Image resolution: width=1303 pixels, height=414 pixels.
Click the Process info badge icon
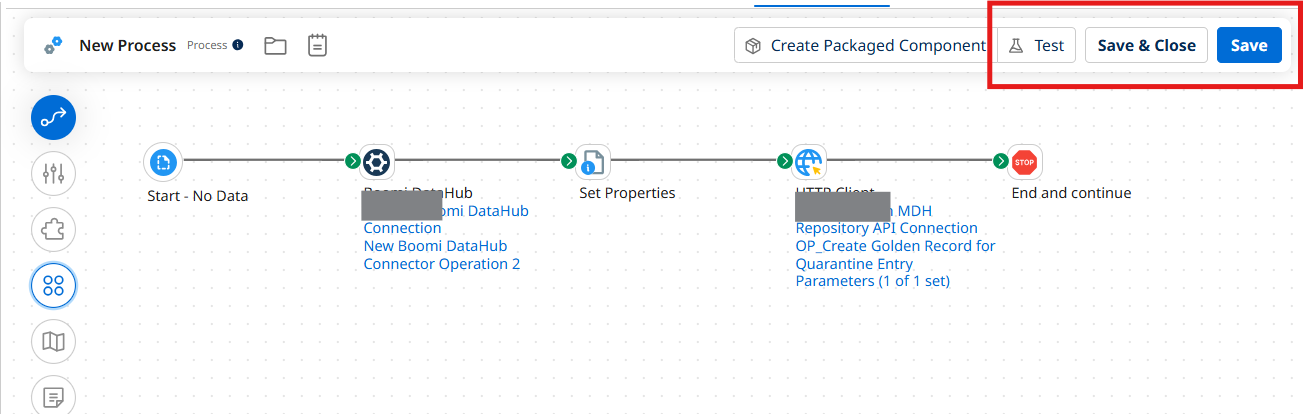(x=238, y=45)
